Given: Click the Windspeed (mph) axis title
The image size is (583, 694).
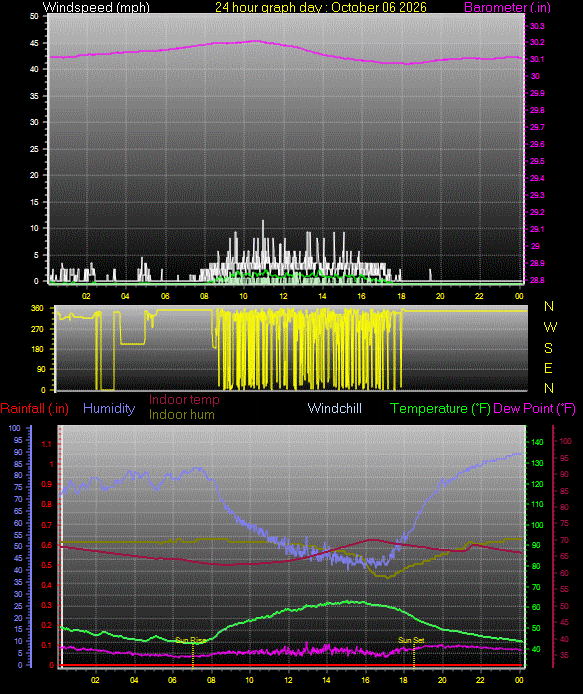Looking at the screenshot, I should click(x=96, y=8).
